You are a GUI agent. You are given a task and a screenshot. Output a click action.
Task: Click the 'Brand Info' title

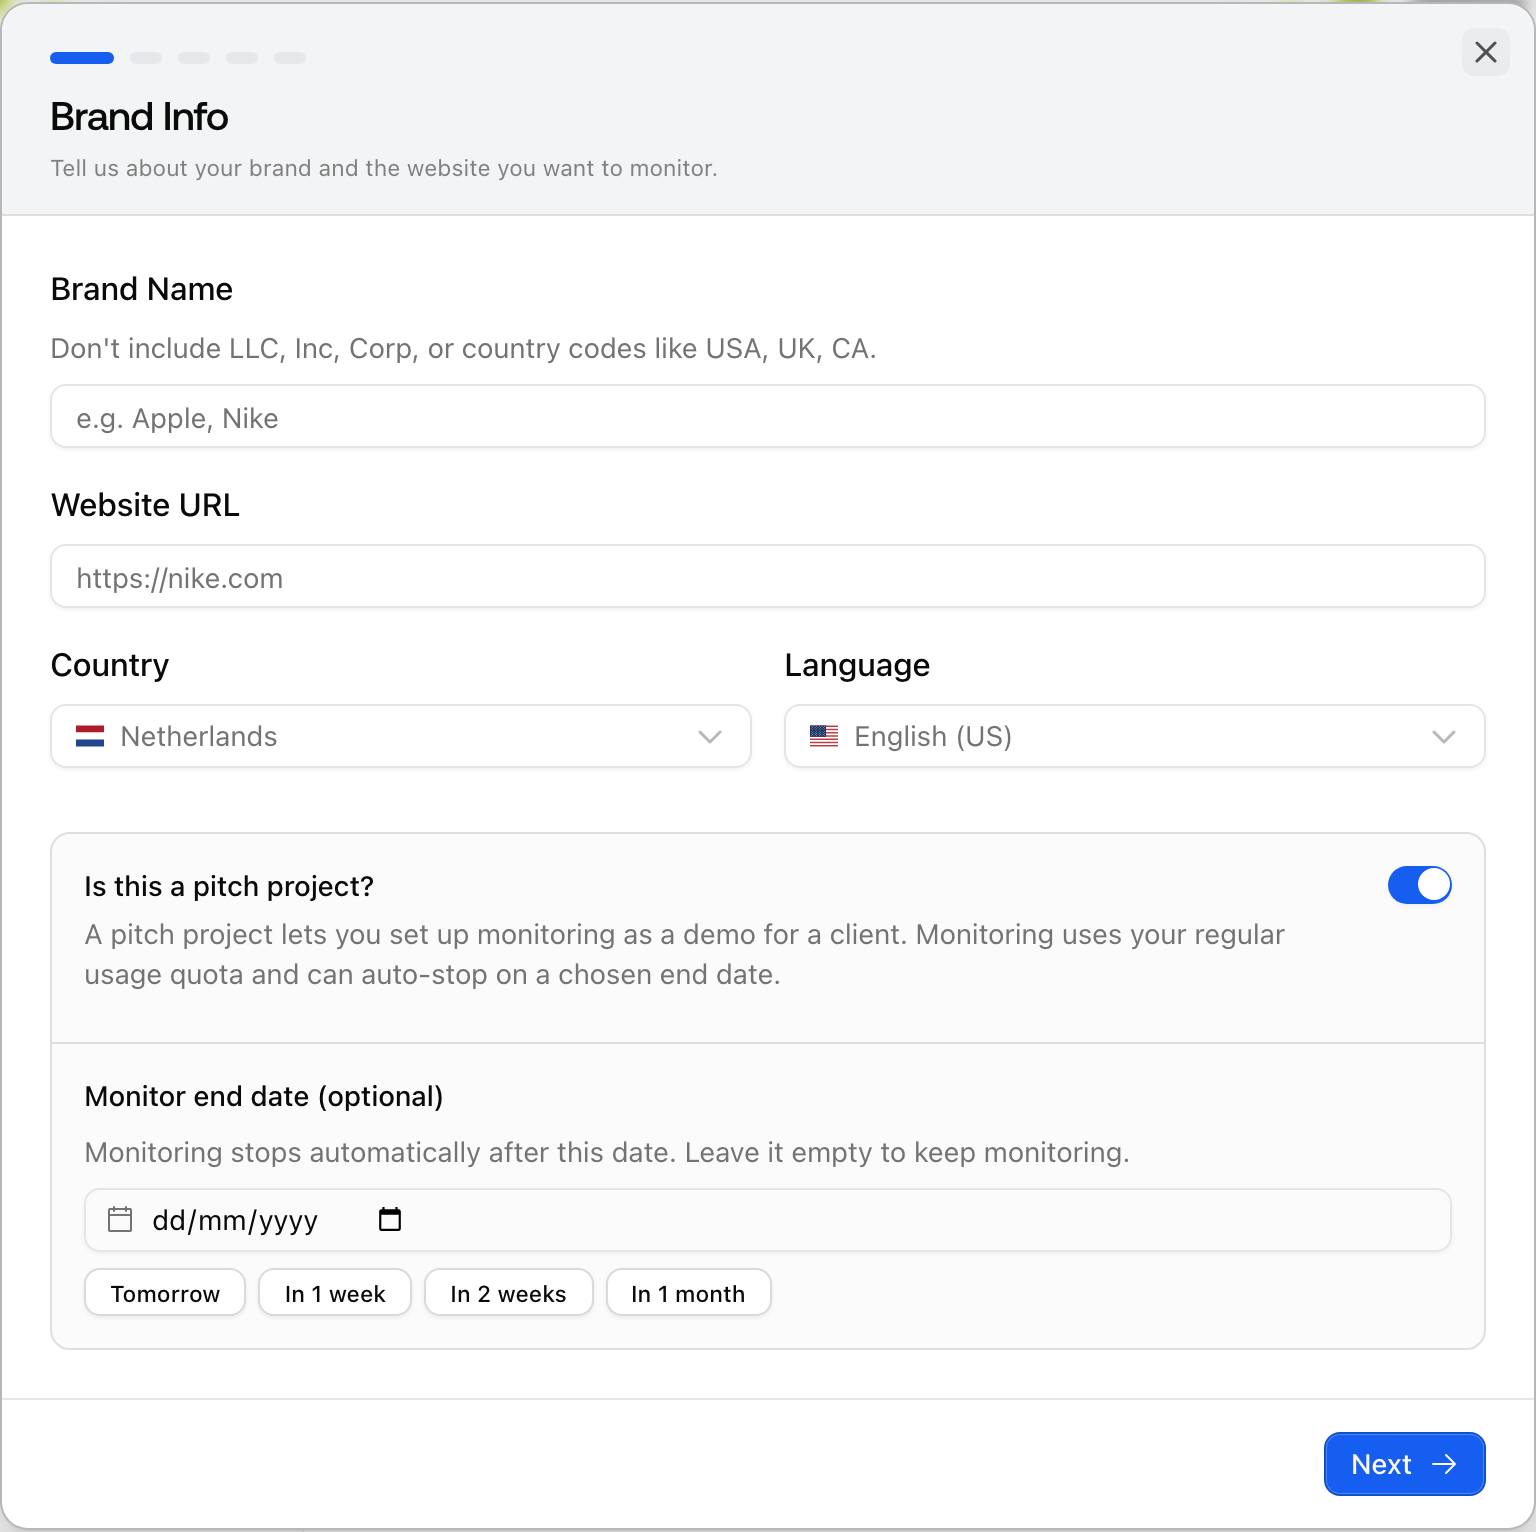[x=139, y=117]
